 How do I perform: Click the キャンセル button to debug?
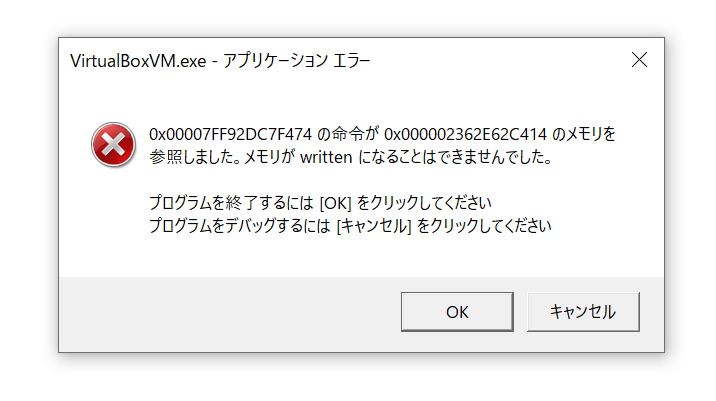(x=583, y=312)
